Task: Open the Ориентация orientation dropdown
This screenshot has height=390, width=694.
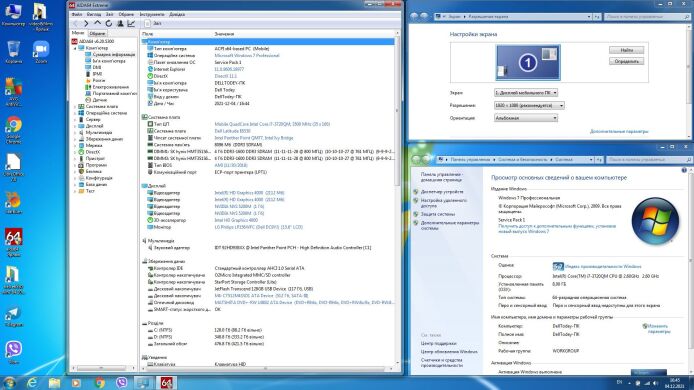Action: (526, 118)
